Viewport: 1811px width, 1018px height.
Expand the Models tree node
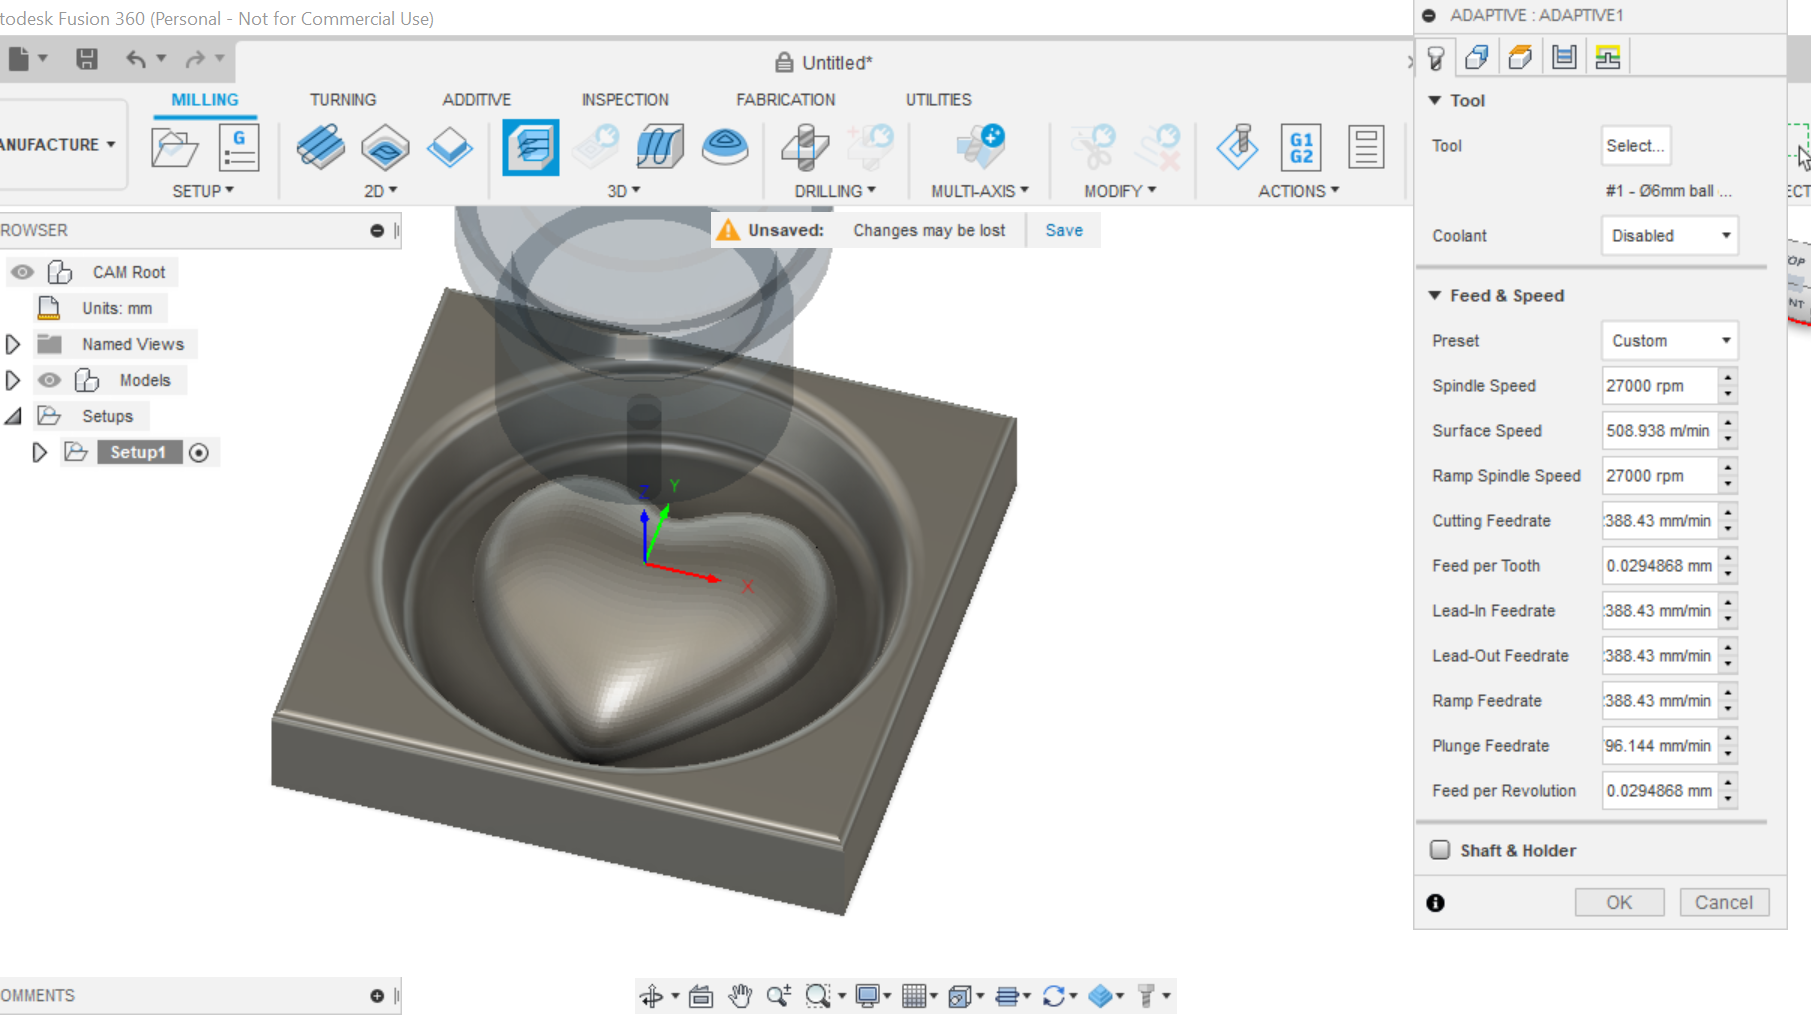click(12, 380)
